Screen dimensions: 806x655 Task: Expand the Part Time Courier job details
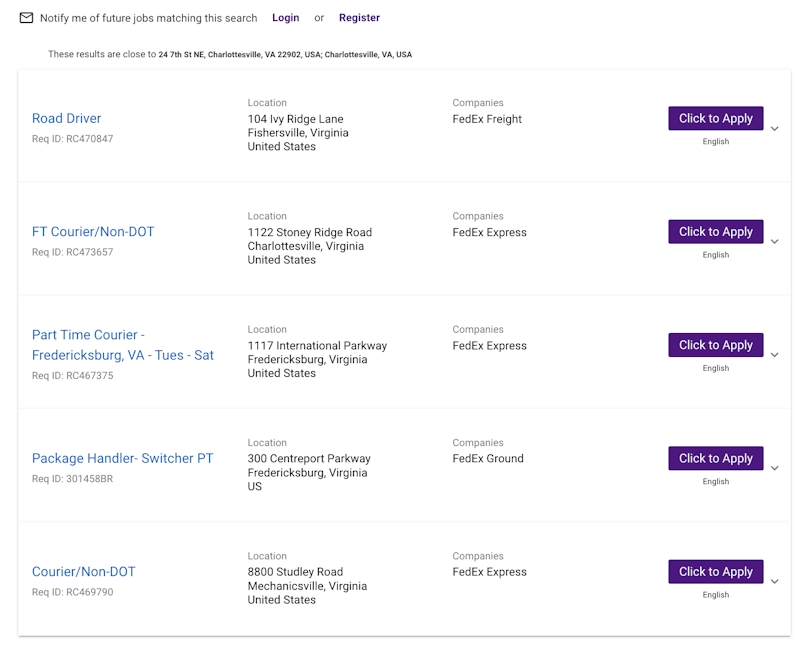tap(774, 356)
